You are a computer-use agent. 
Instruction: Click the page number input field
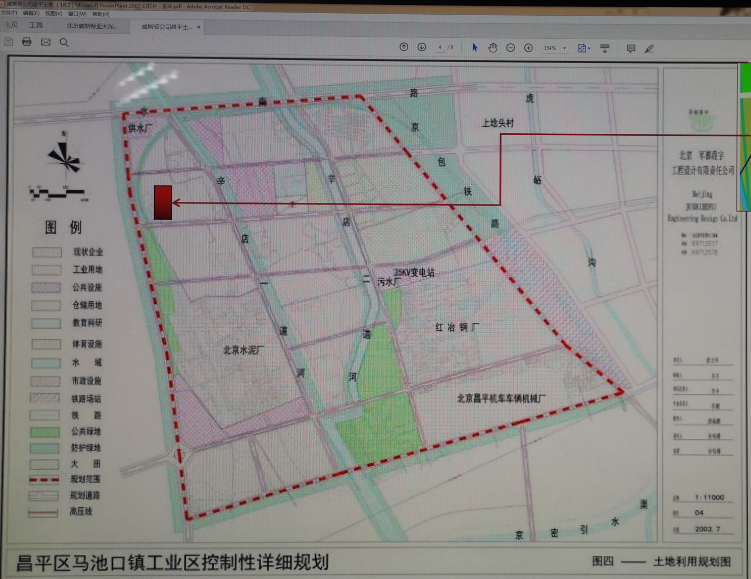438,47
